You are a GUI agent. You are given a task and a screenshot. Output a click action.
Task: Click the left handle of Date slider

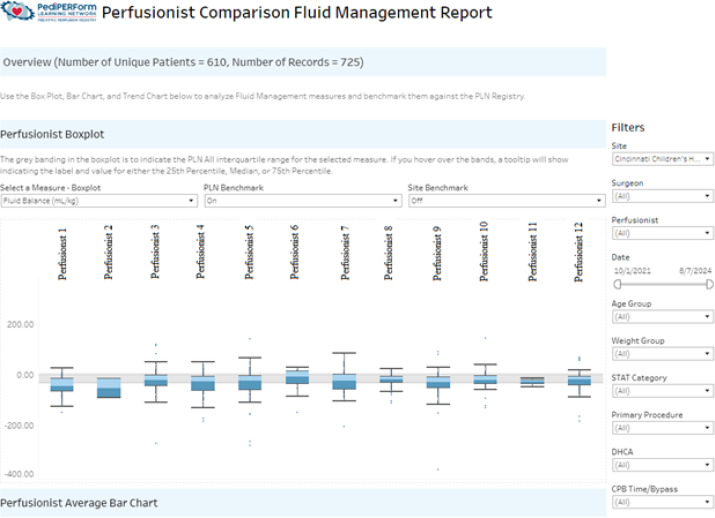(x=617, y=285)
